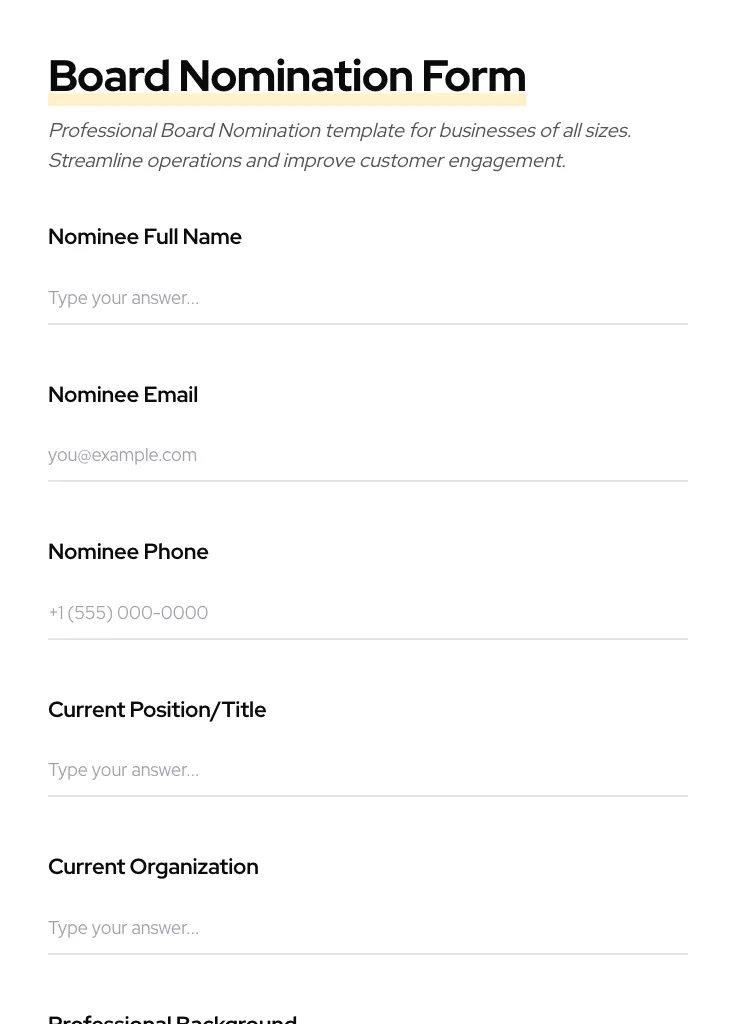Click the "Streamline operations" description sentence

pyautogui.click(x=306, y=161)
